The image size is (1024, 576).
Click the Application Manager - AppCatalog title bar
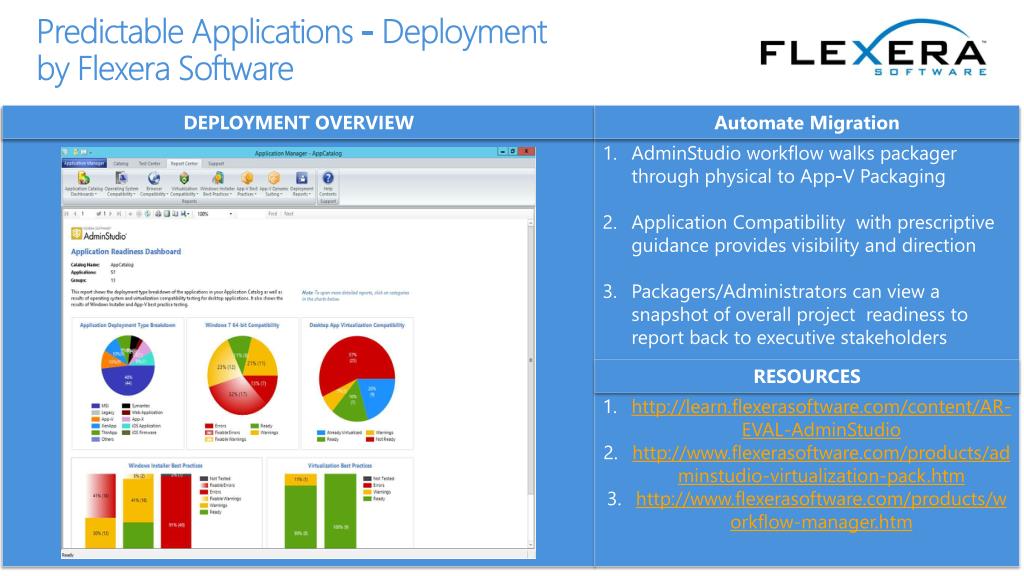click(298, 153)
